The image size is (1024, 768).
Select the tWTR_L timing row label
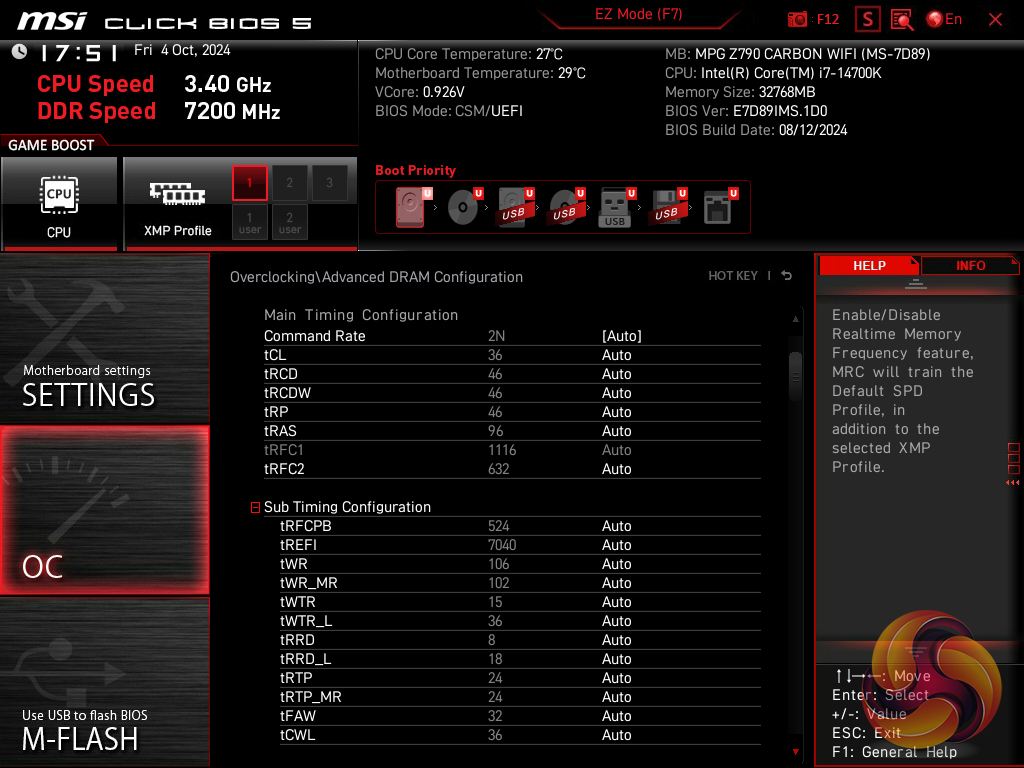pyautogui.click(x=306, y=621)
